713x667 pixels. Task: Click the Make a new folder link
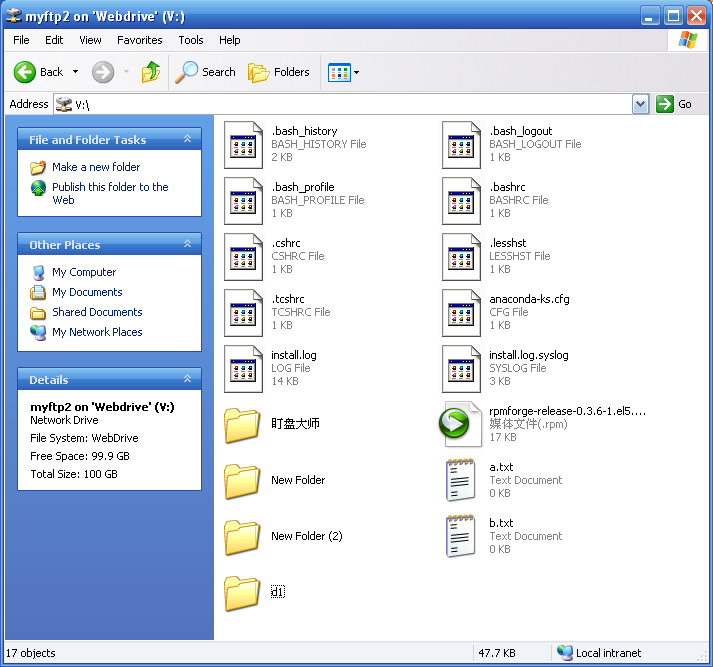pyautogui.click(x=96, y=167)
